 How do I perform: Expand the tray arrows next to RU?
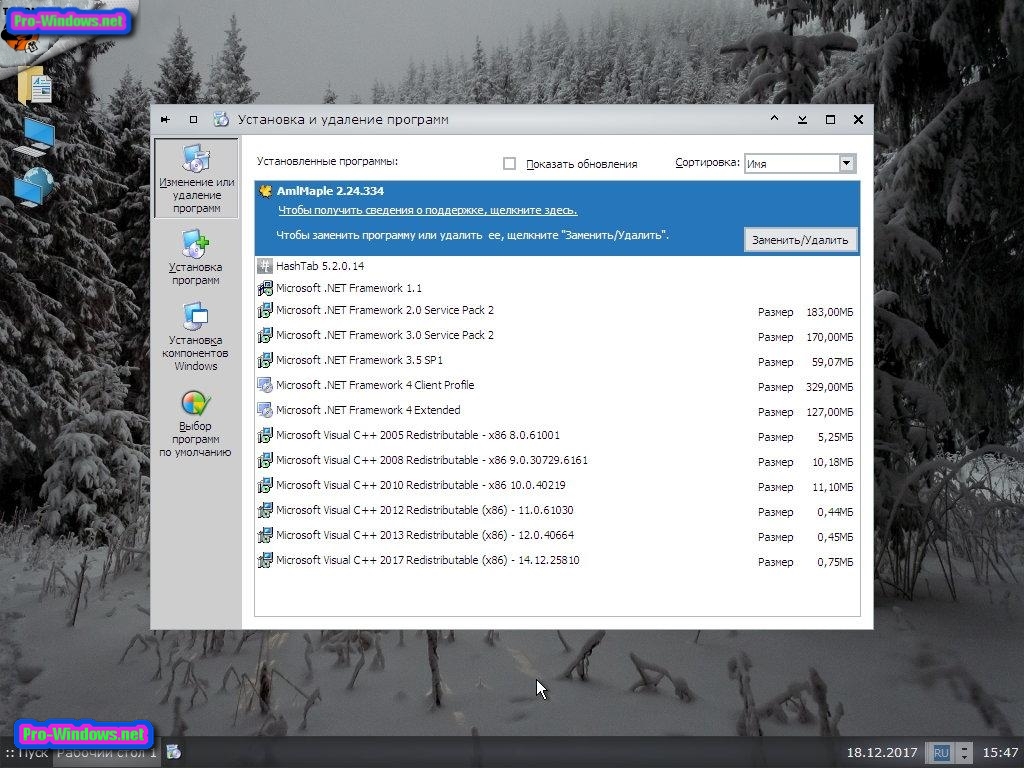point(964,753)
